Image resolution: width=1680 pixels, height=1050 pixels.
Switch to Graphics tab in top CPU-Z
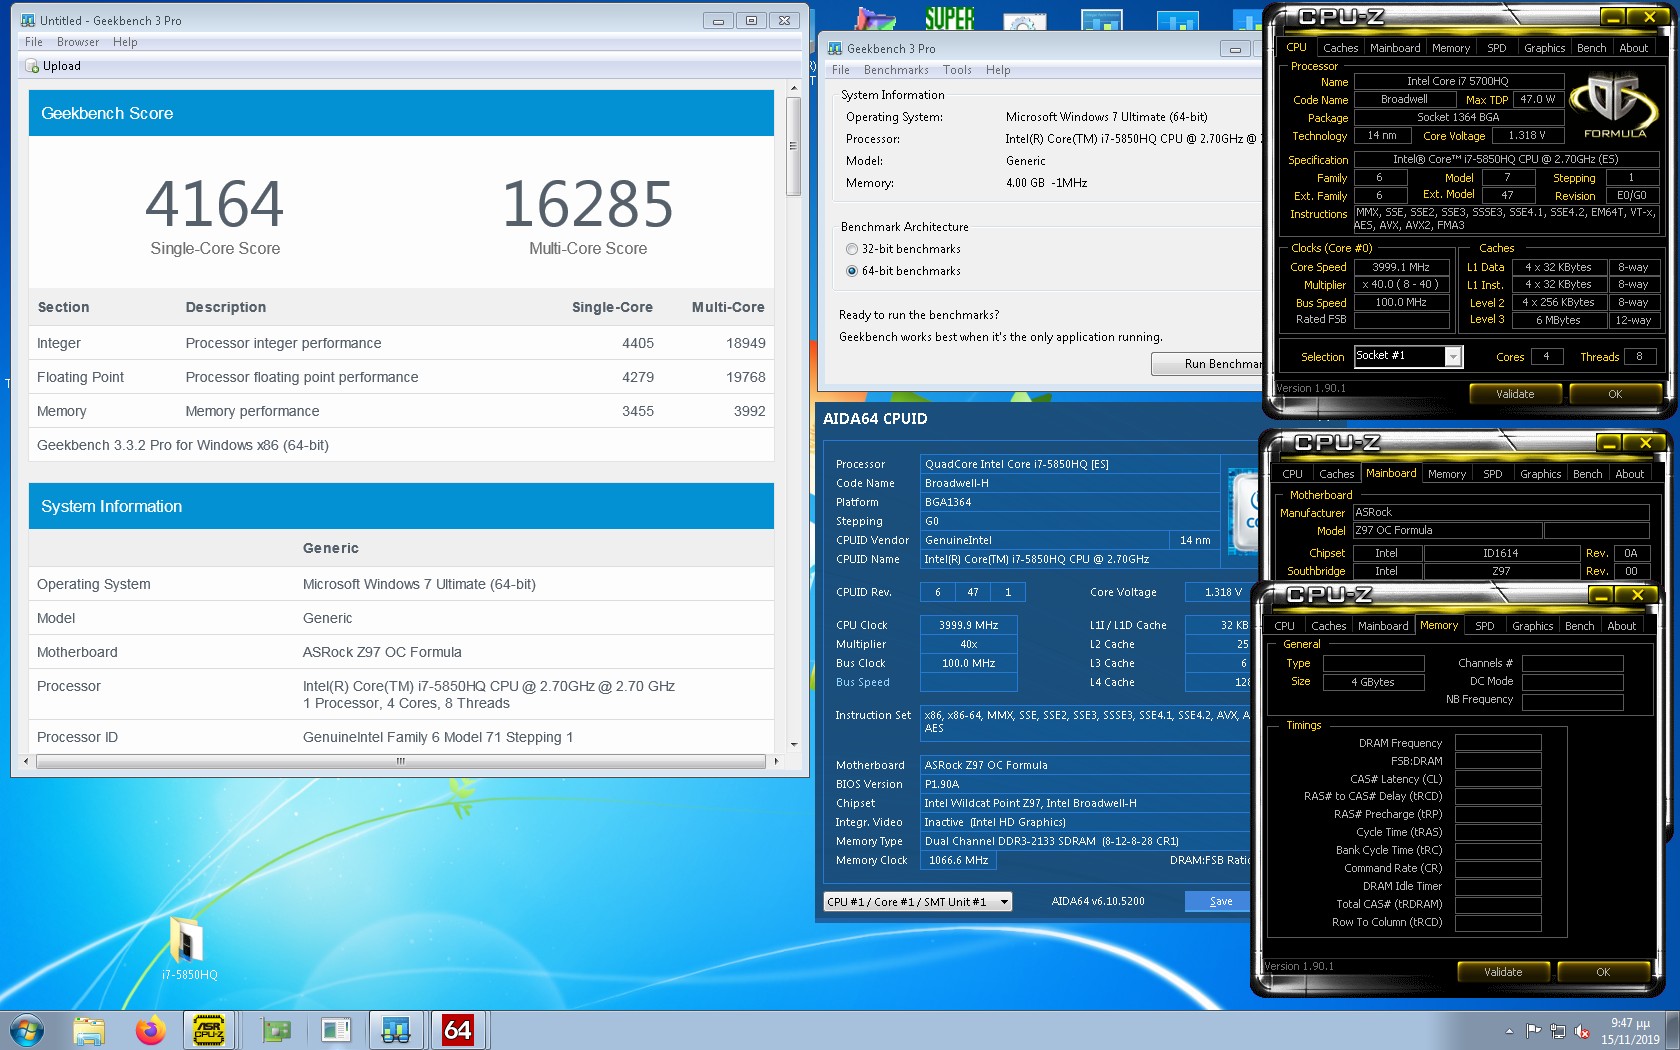click(x=1544, y=48)
